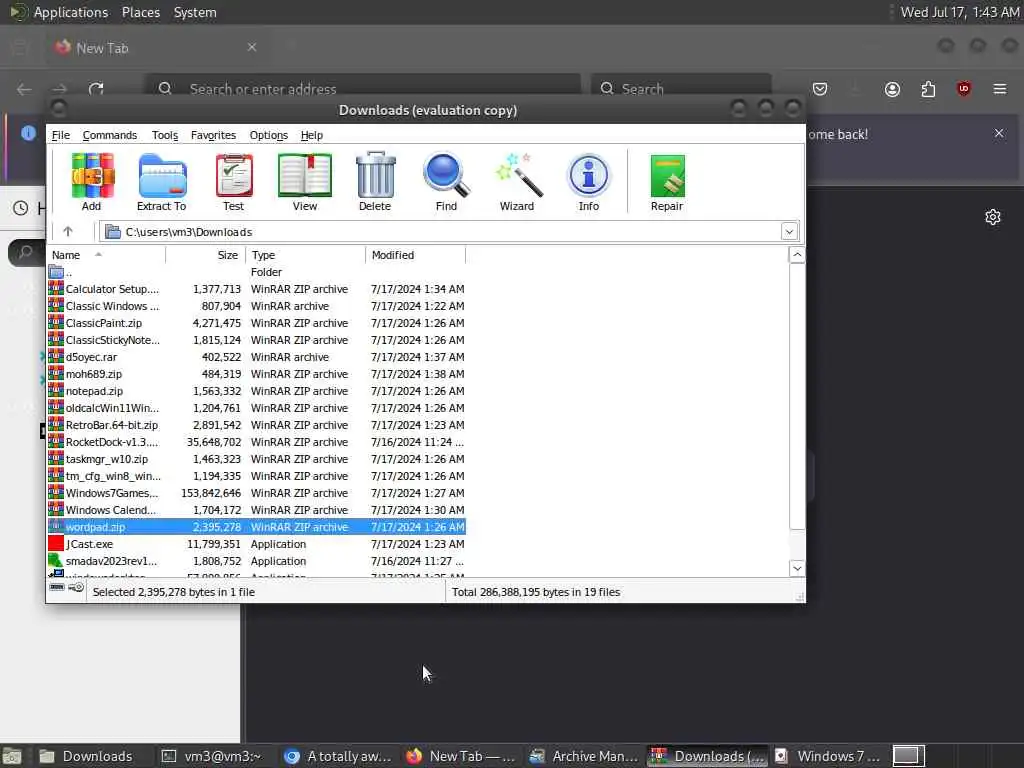
Task: Sort by the Modified column header
Action: [x=415, y=255]
